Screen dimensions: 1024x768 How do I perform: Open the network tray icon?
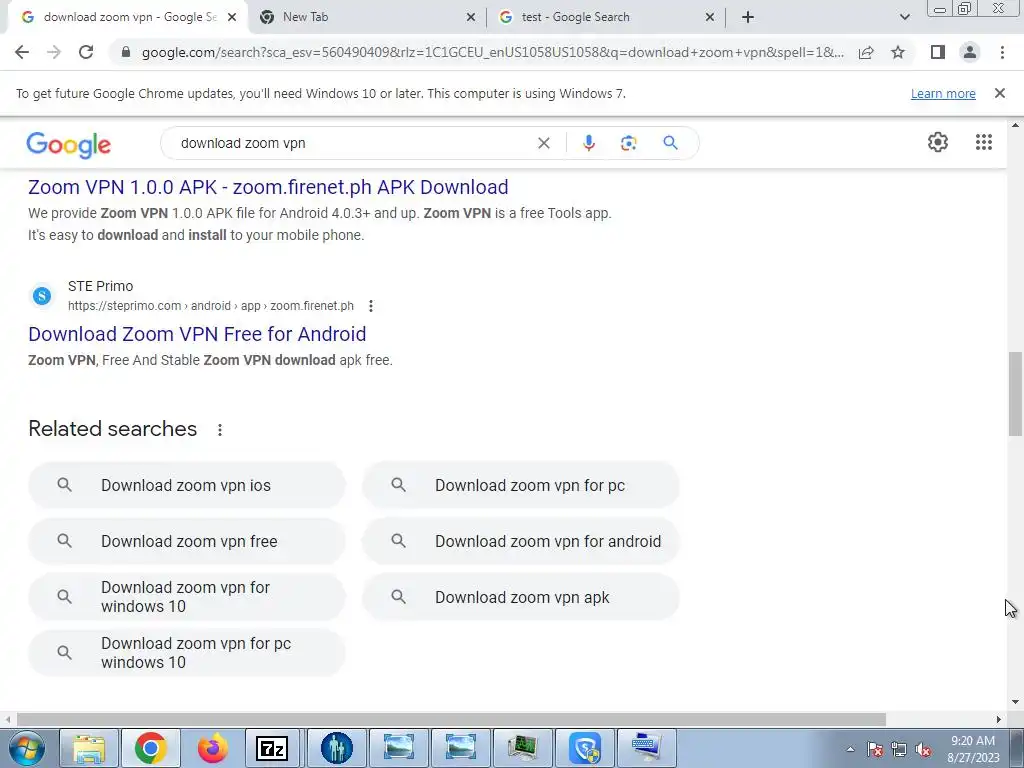pyautogui.click(x=899, y=749)
